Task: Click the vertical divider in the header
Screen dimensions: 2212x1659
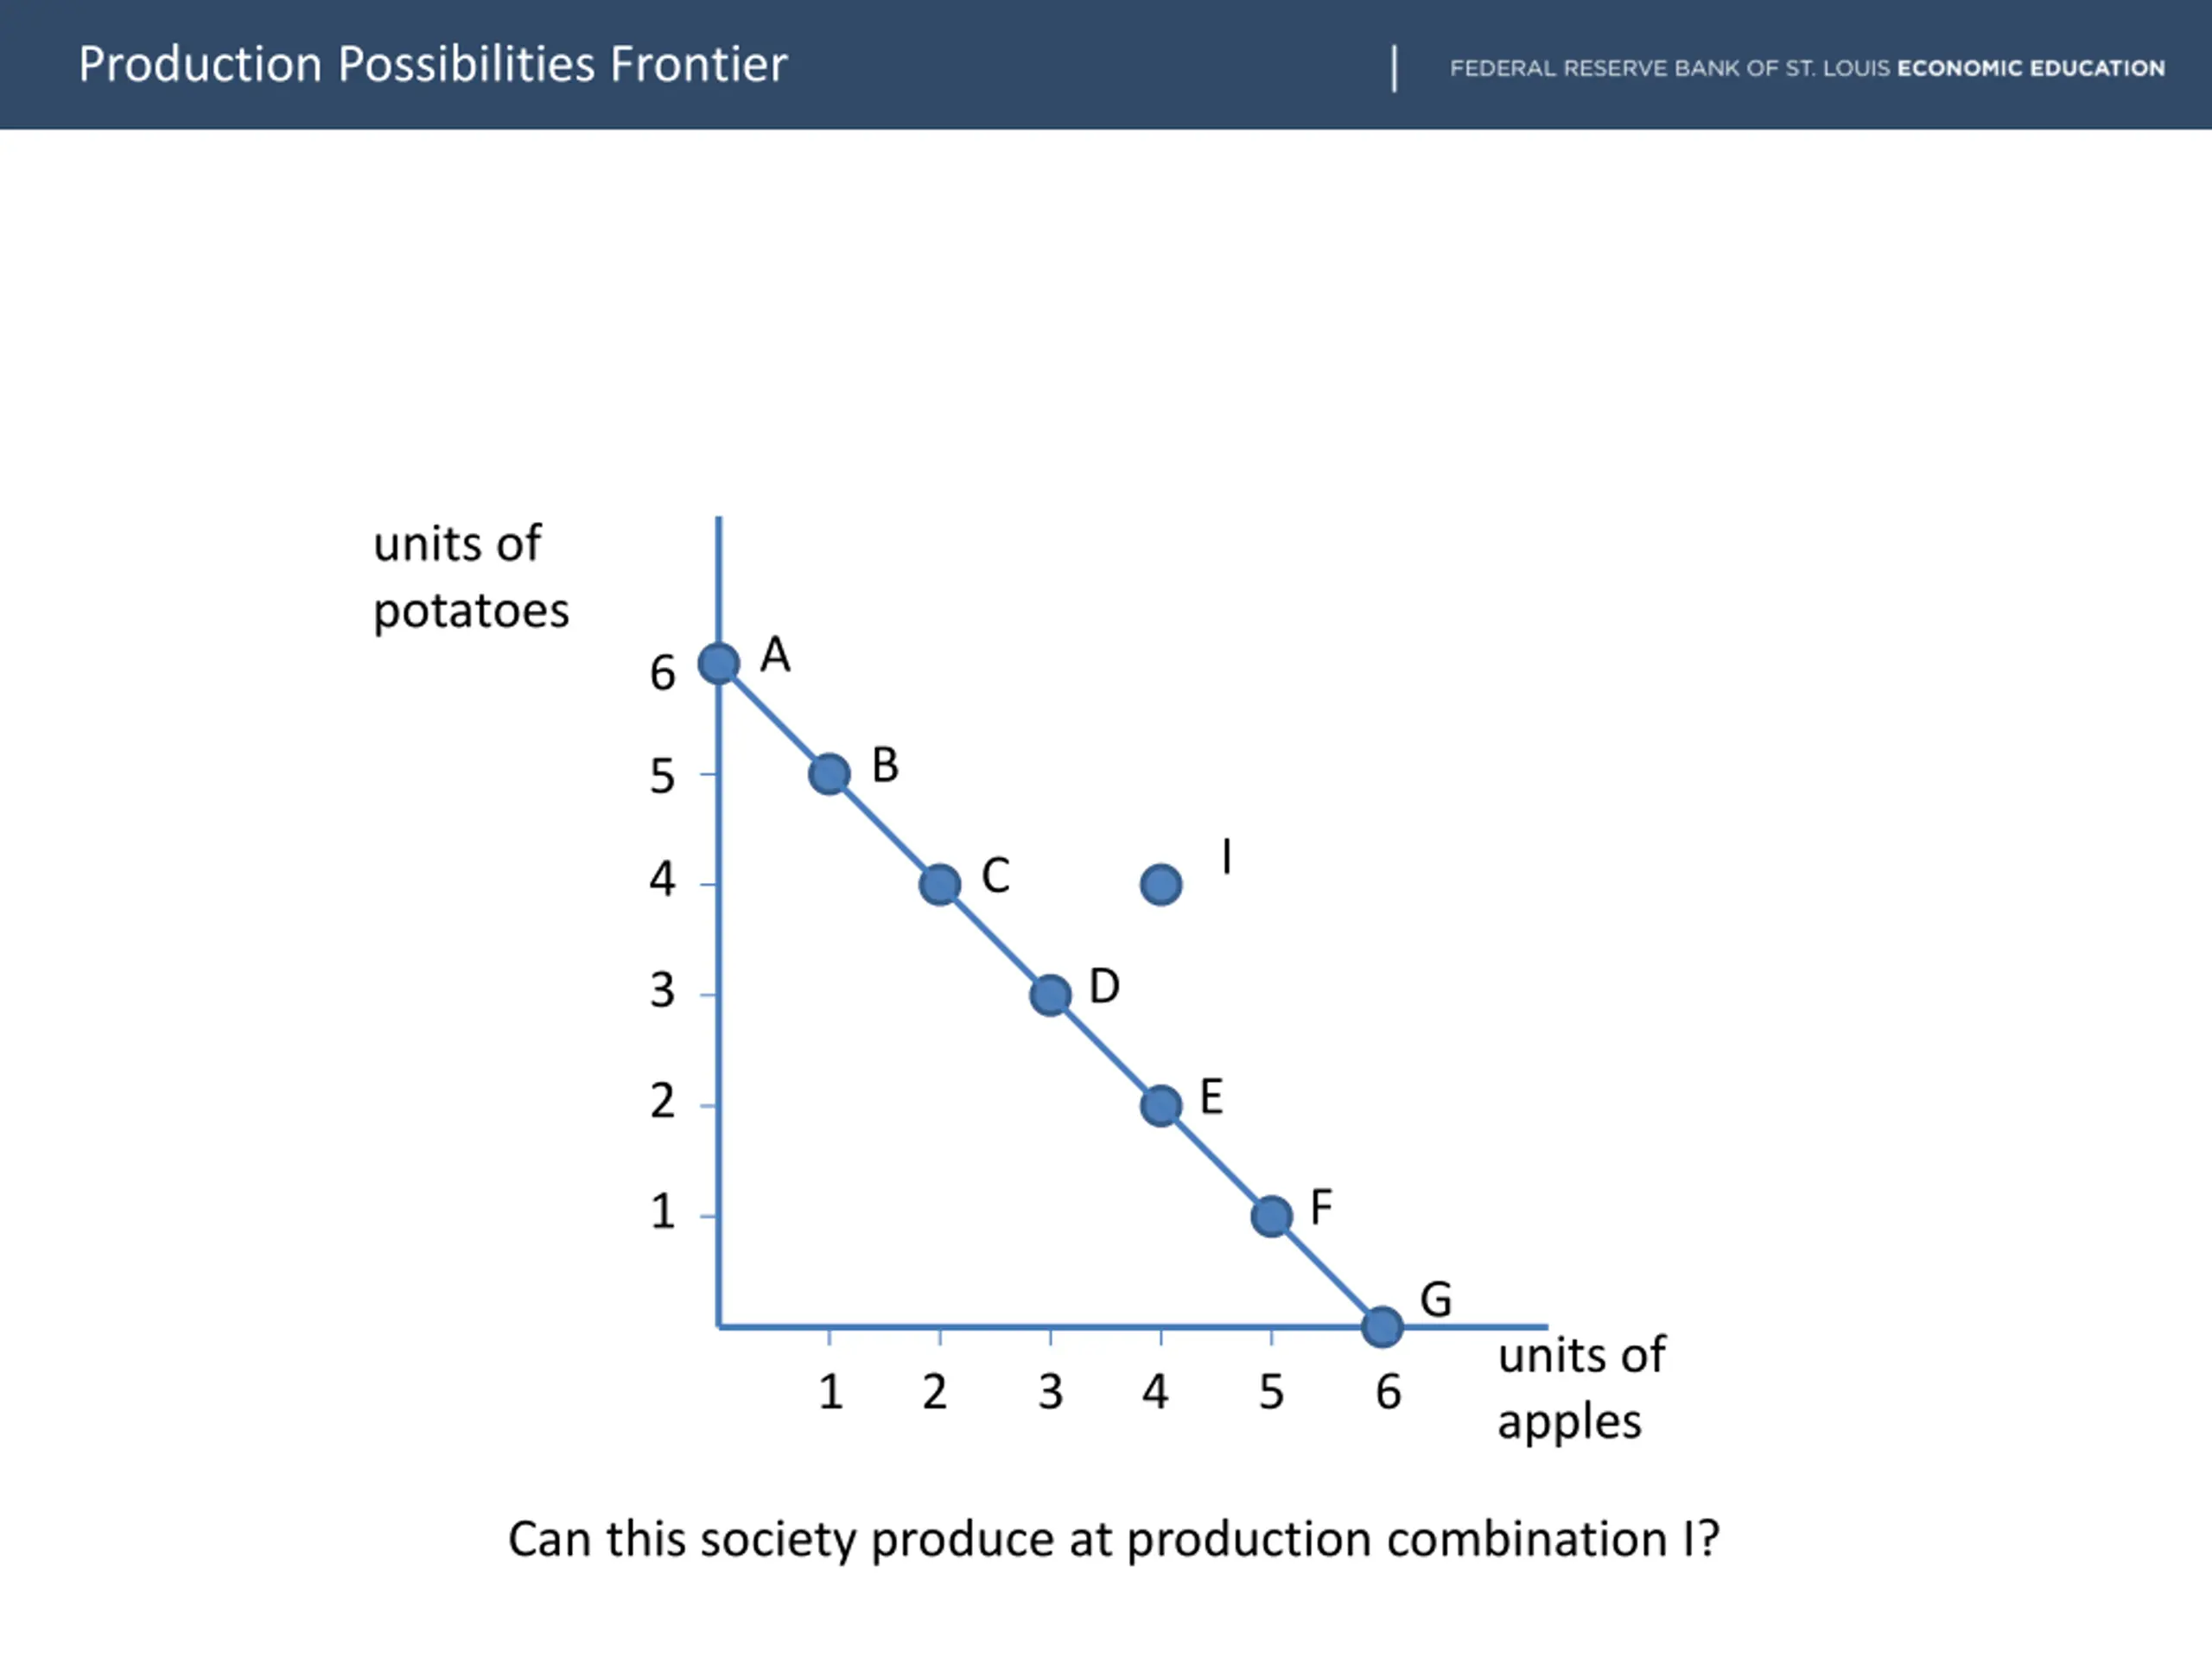Action: coord(1394,69)
